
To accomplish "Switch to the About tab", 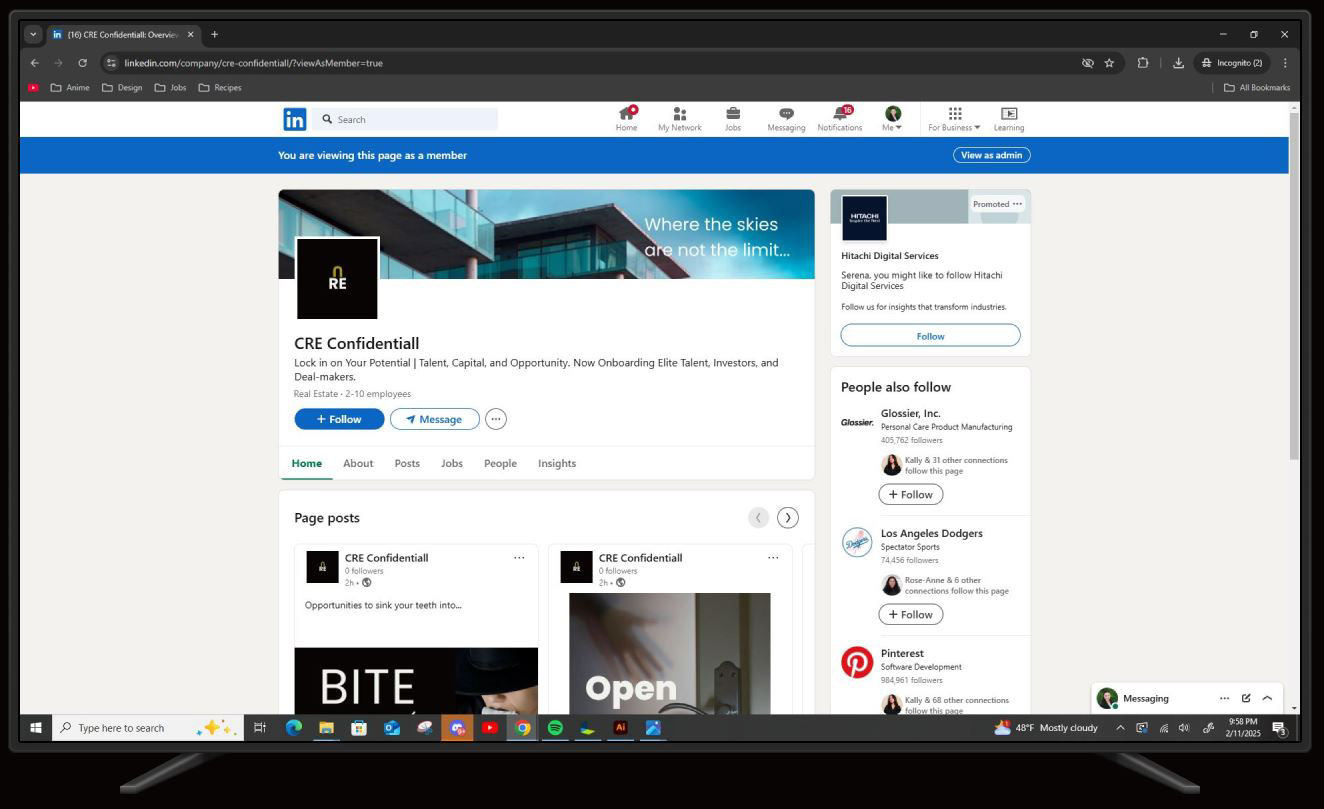I will (358, 463).
